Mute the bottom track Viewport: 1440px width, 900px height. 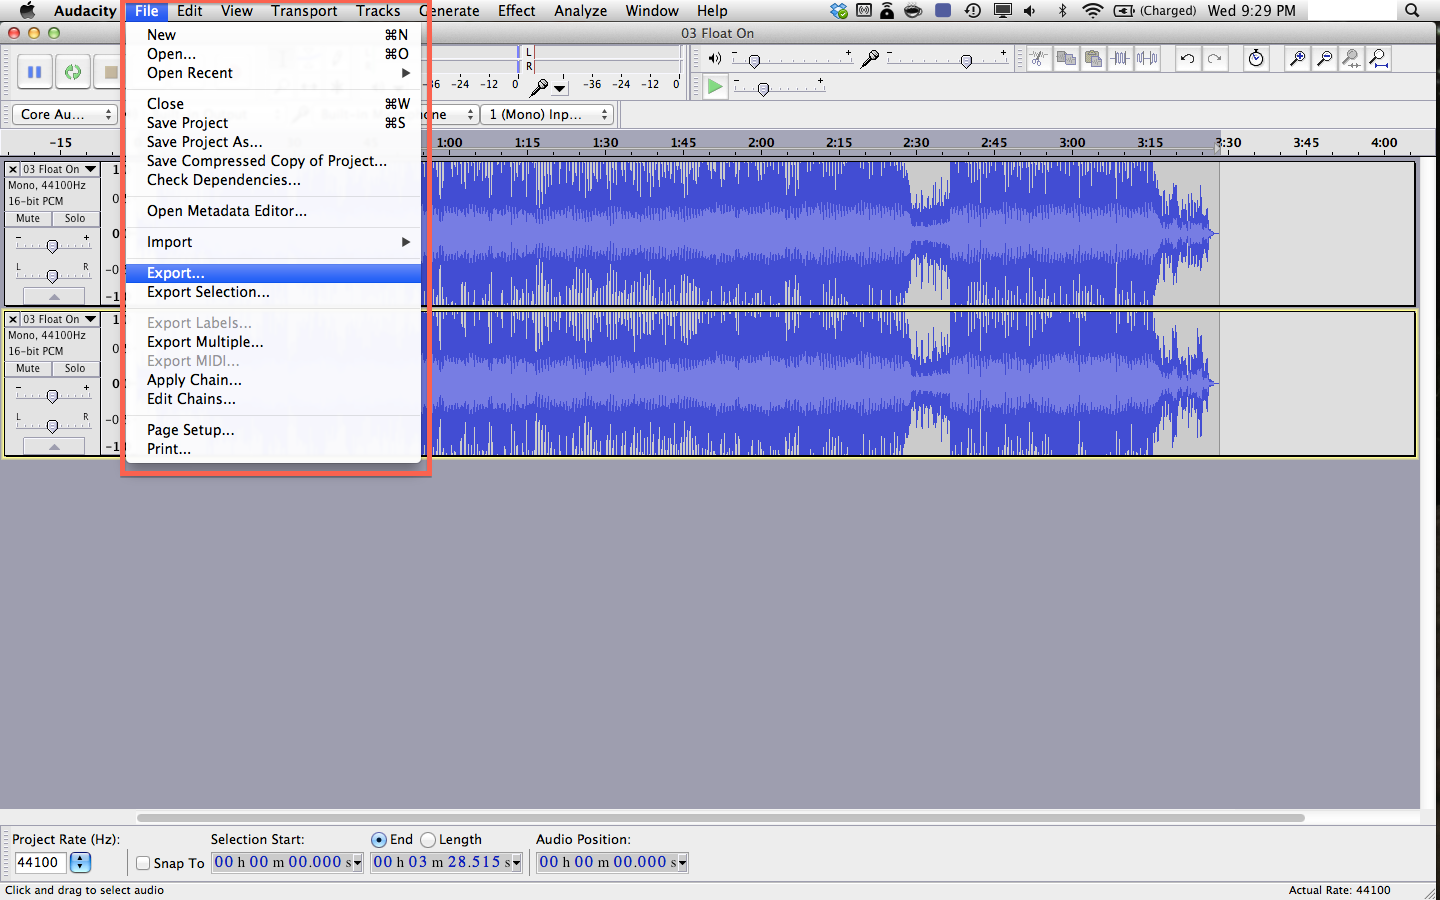[x=28, y=368]
